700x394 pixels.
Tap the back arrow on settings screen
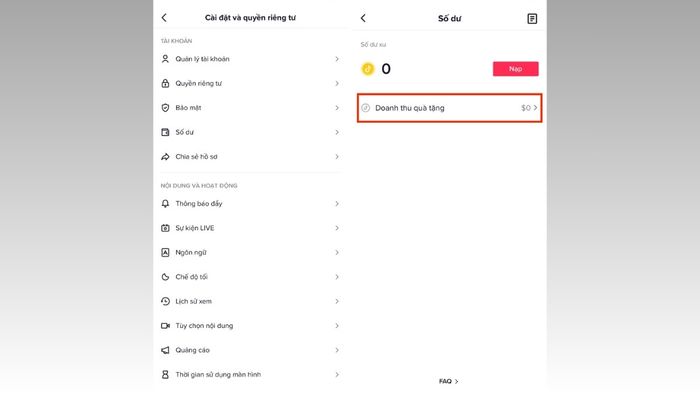click(164, 17)
